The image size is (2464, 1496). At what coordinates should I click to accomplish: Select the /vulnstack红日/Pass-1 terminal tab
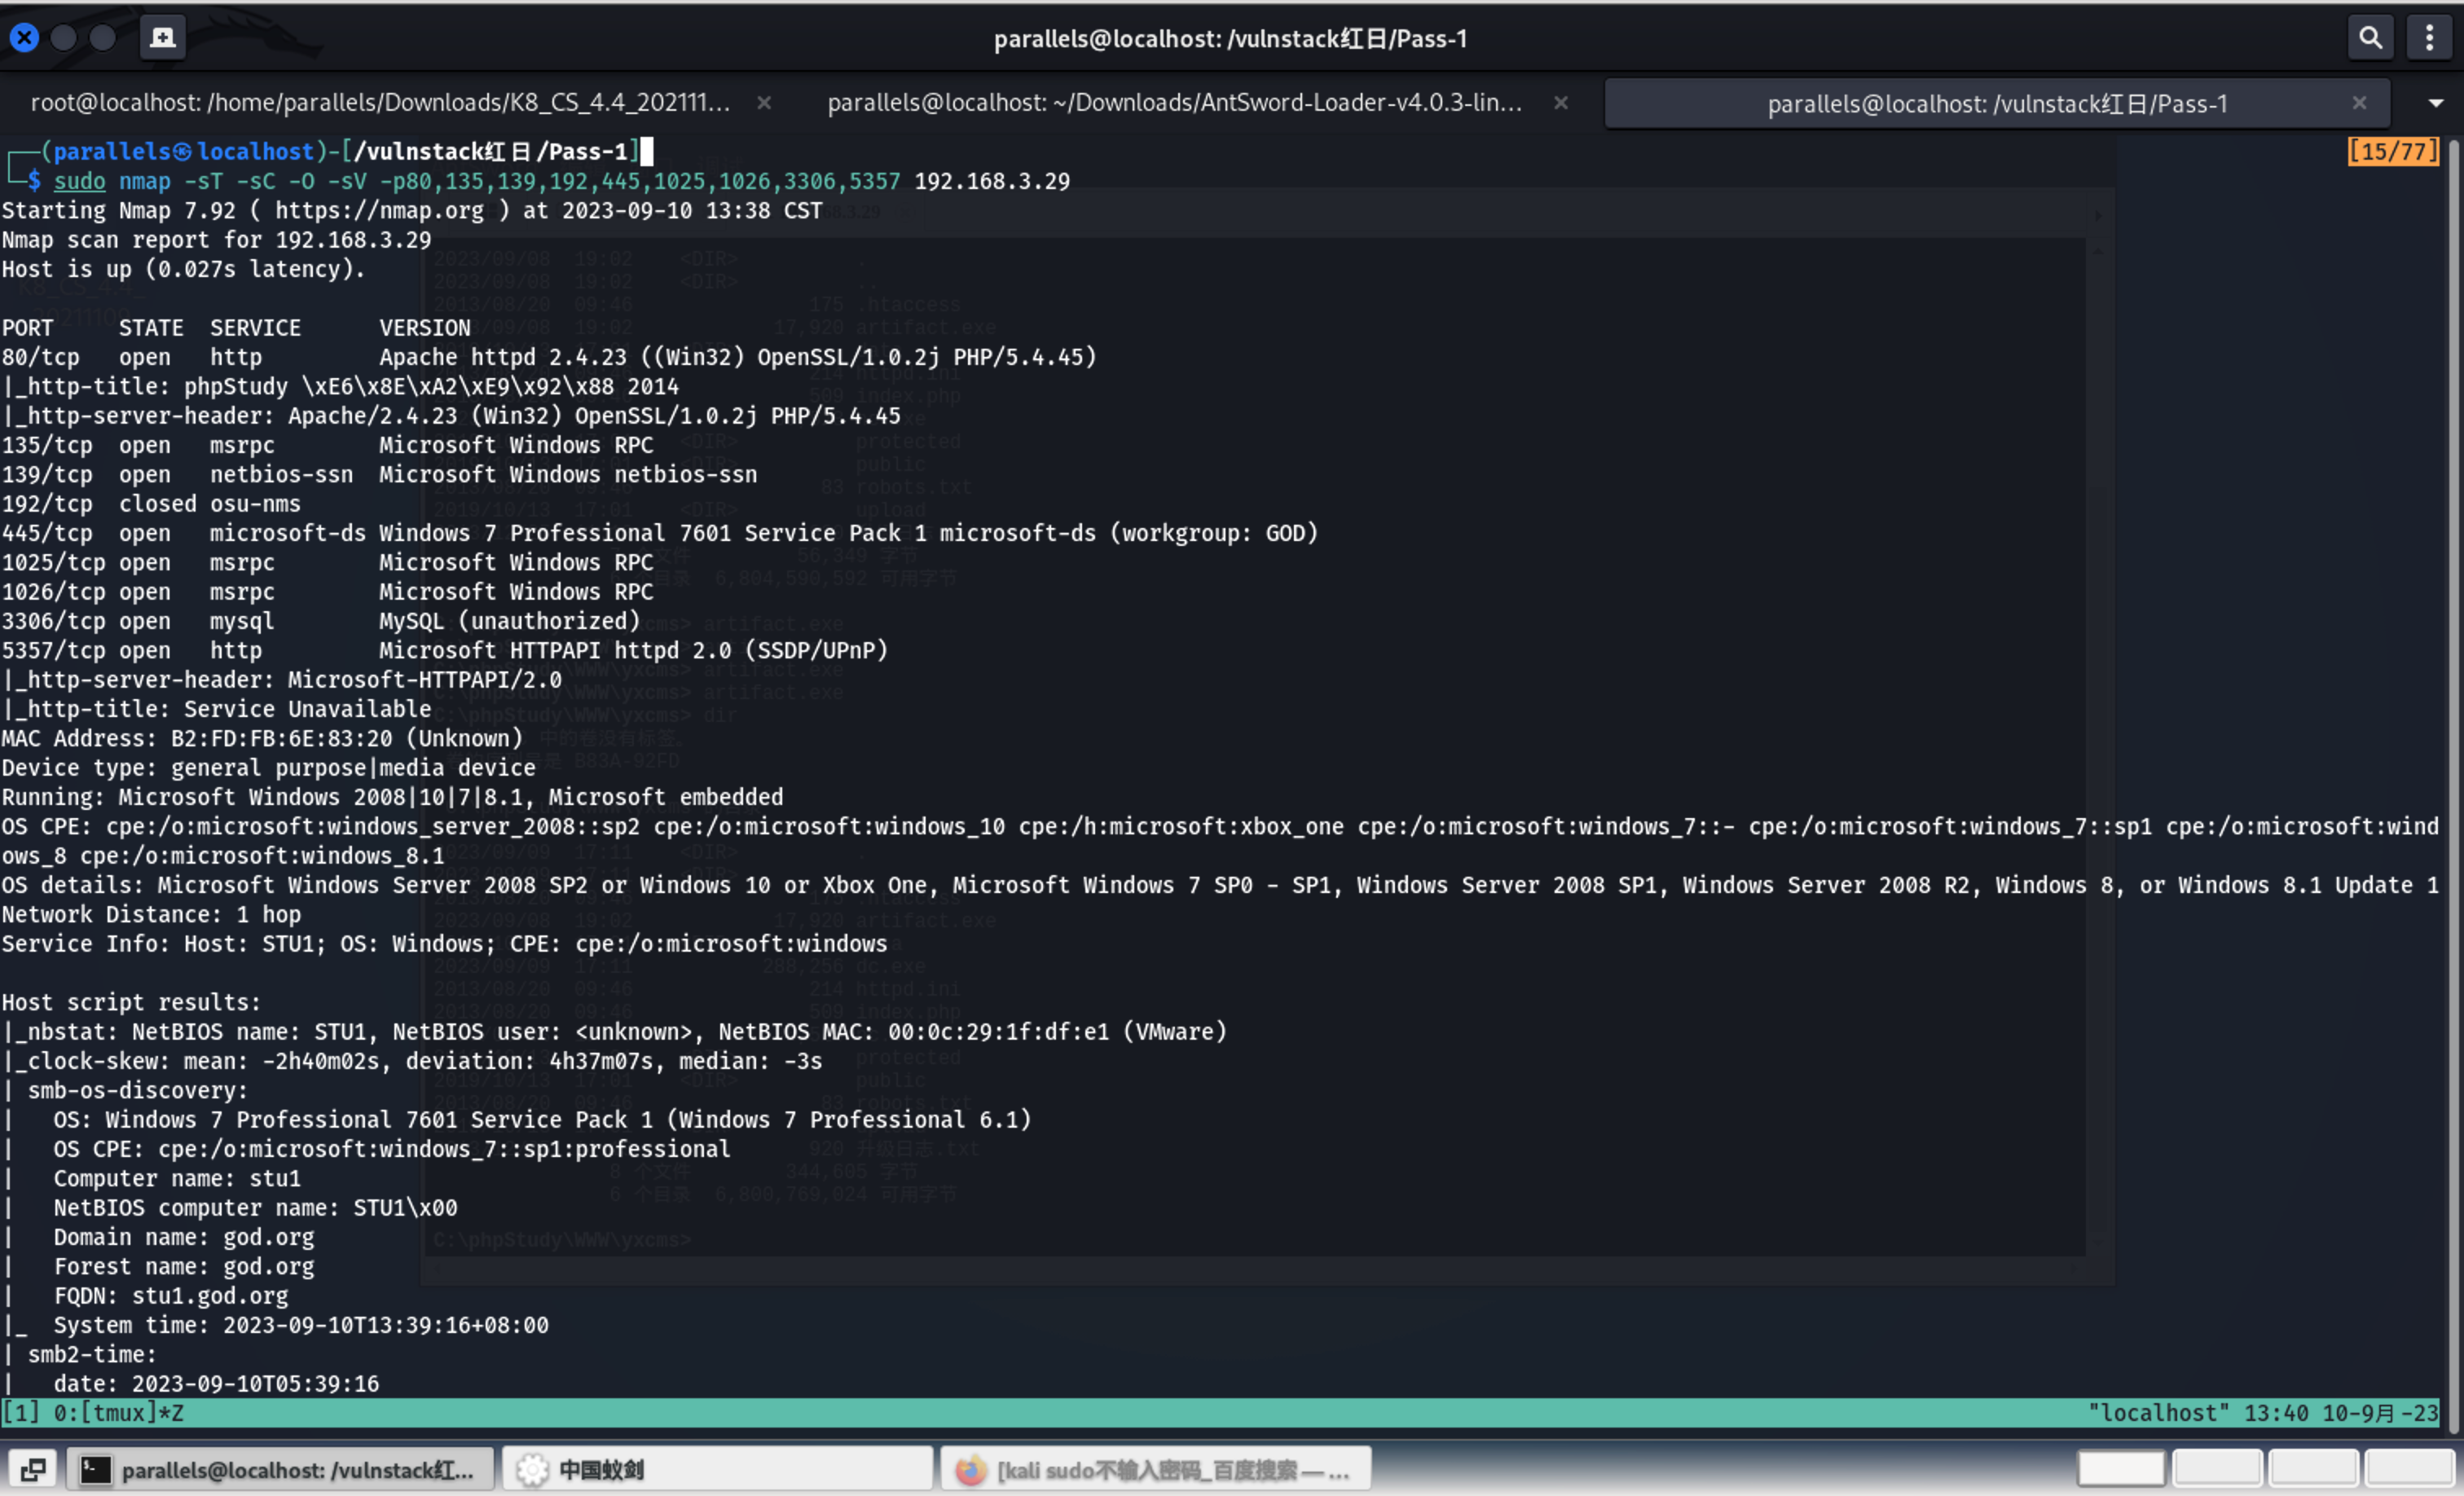coord(1997,104)
